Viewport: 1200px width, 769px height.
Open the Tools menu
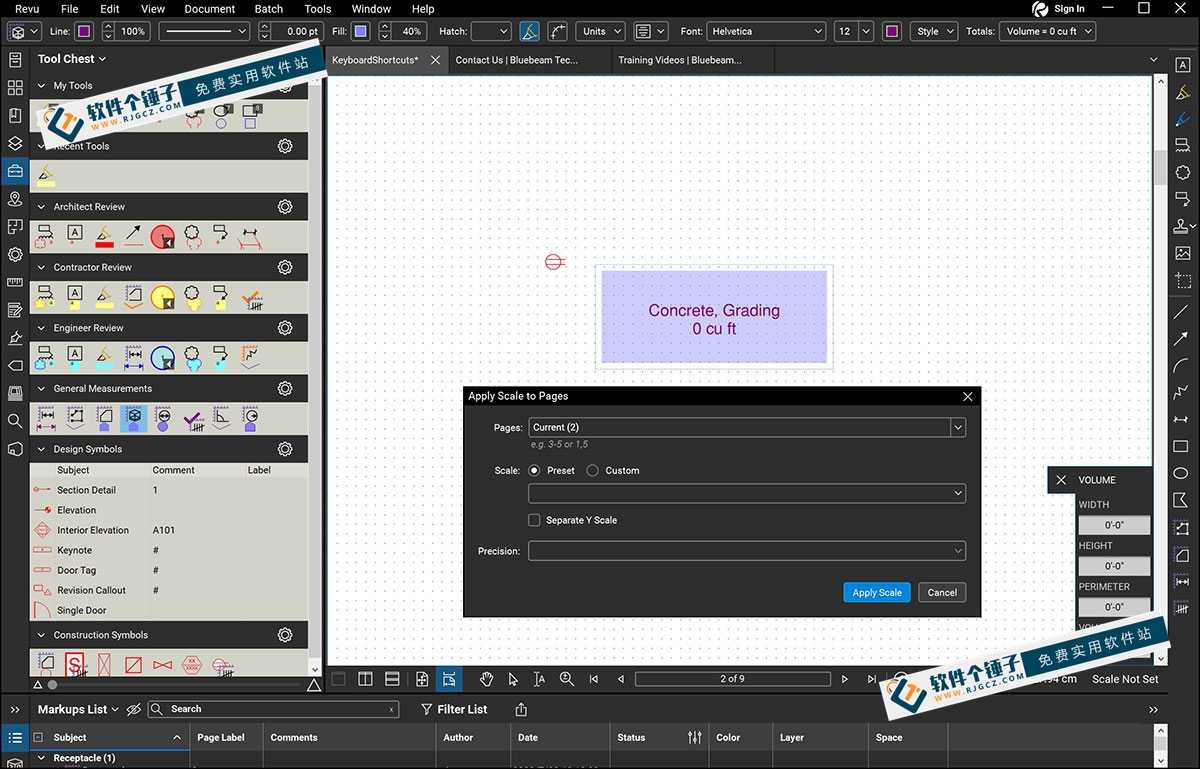pos(318,9)
